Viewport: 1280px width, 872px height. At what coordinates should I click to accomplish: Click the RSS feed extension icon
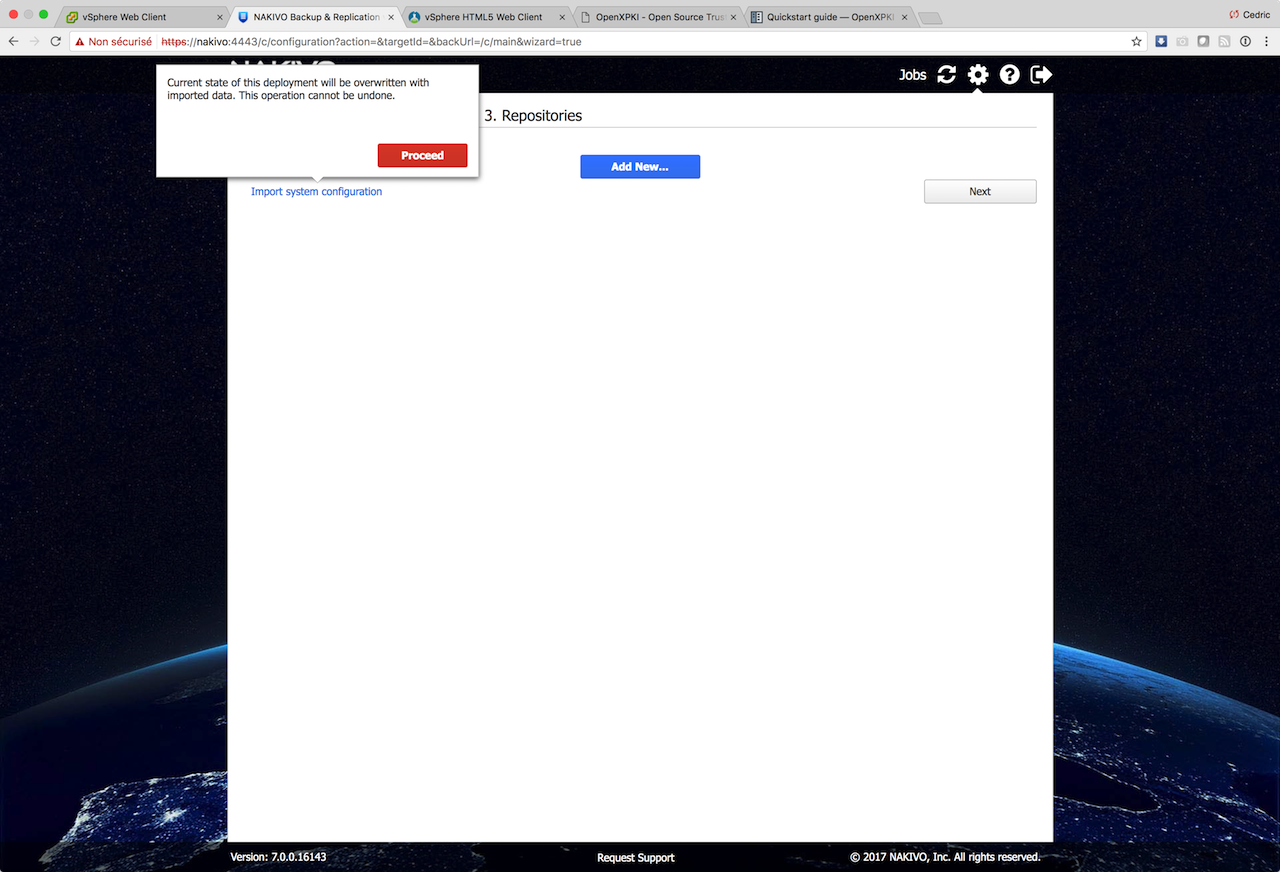[1224, 42]
